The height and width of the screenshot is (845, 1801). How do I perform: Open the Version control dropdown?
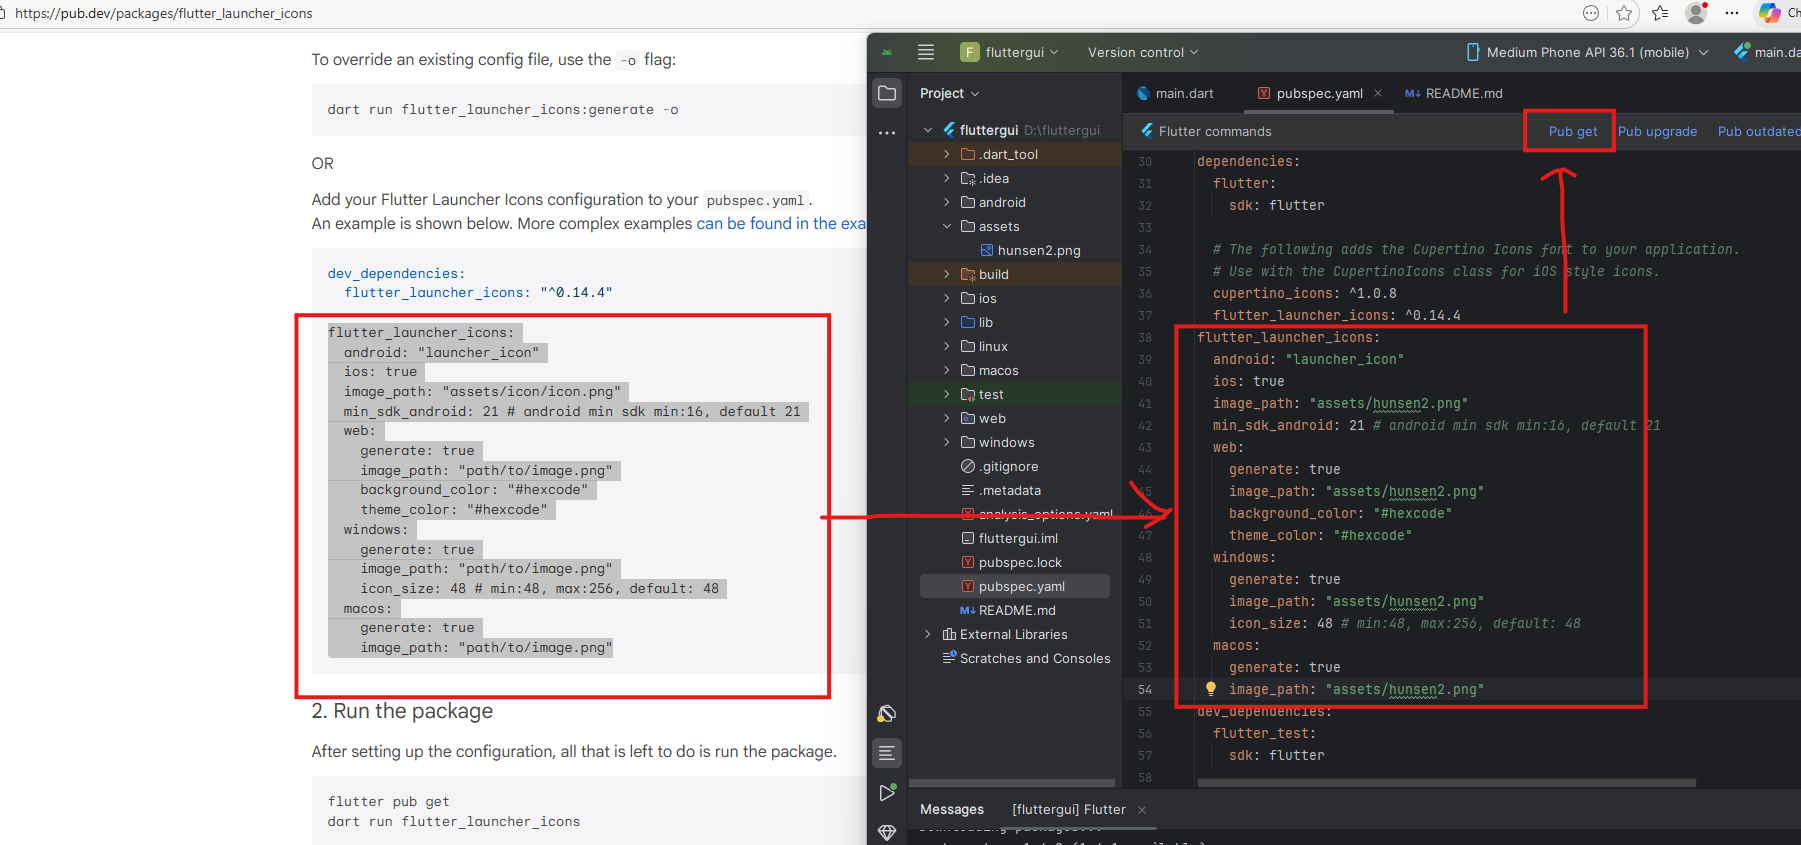(x=1142, y=52)
